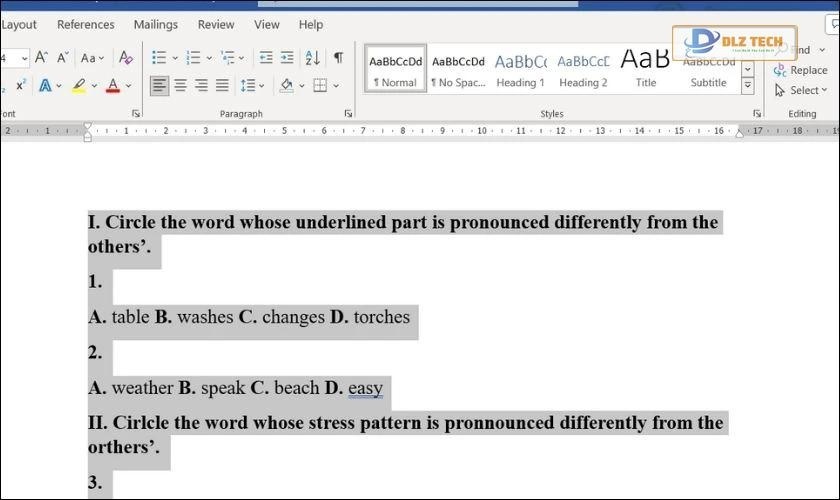This screenshot has height=500, width=840.
Task: Expand the line spacing dropdown
Action: (251, 86)
